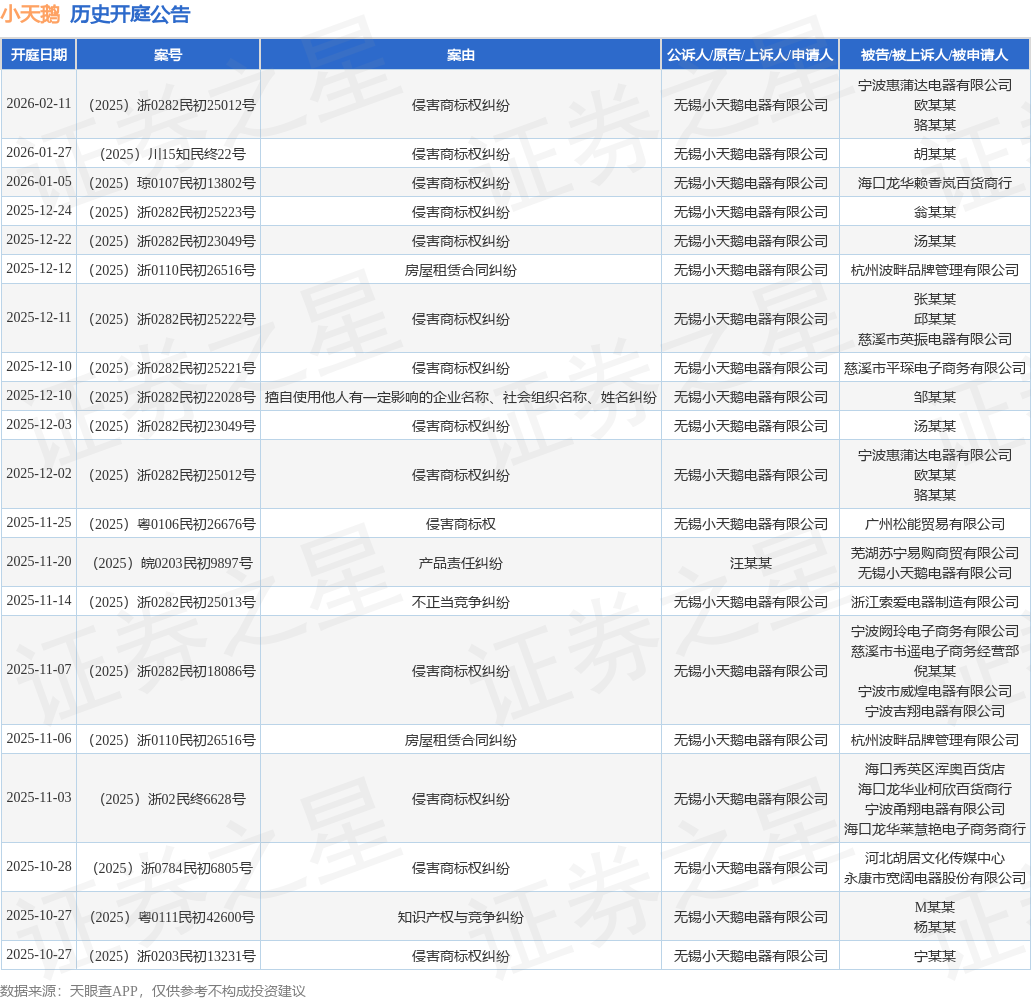The height and width of the screenshot is (1000, 1031).
Task: Click 侵害商标权 in the 2025-11-25 row
Action: [460, 523]
